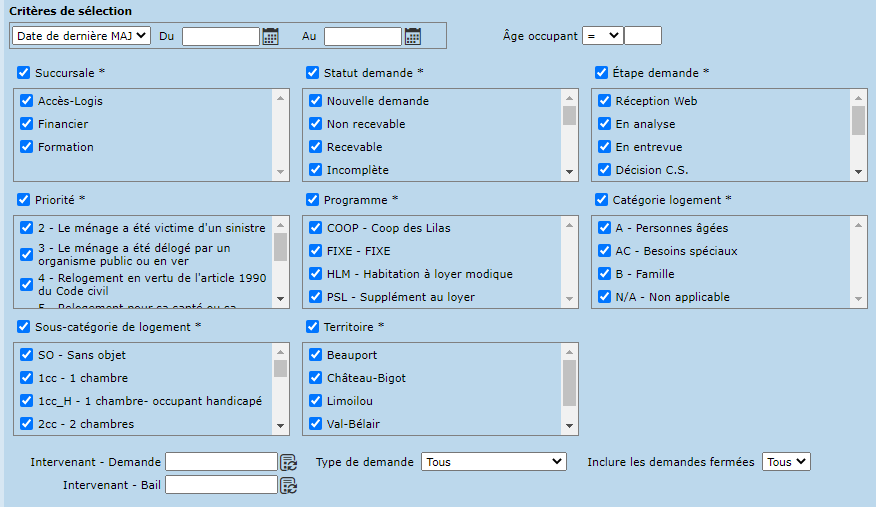This screenshot has width=876, height=507.
Task: Open 'Inclure les demandes fermées' dropdown
Action: (786, 462)
